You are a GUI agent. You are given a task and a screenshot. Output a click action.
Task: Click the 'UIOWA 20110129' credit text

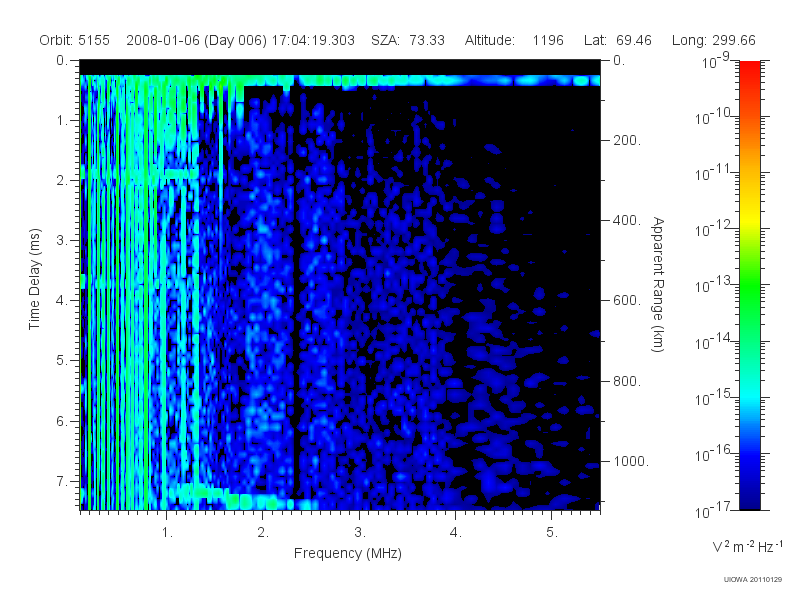753,579
